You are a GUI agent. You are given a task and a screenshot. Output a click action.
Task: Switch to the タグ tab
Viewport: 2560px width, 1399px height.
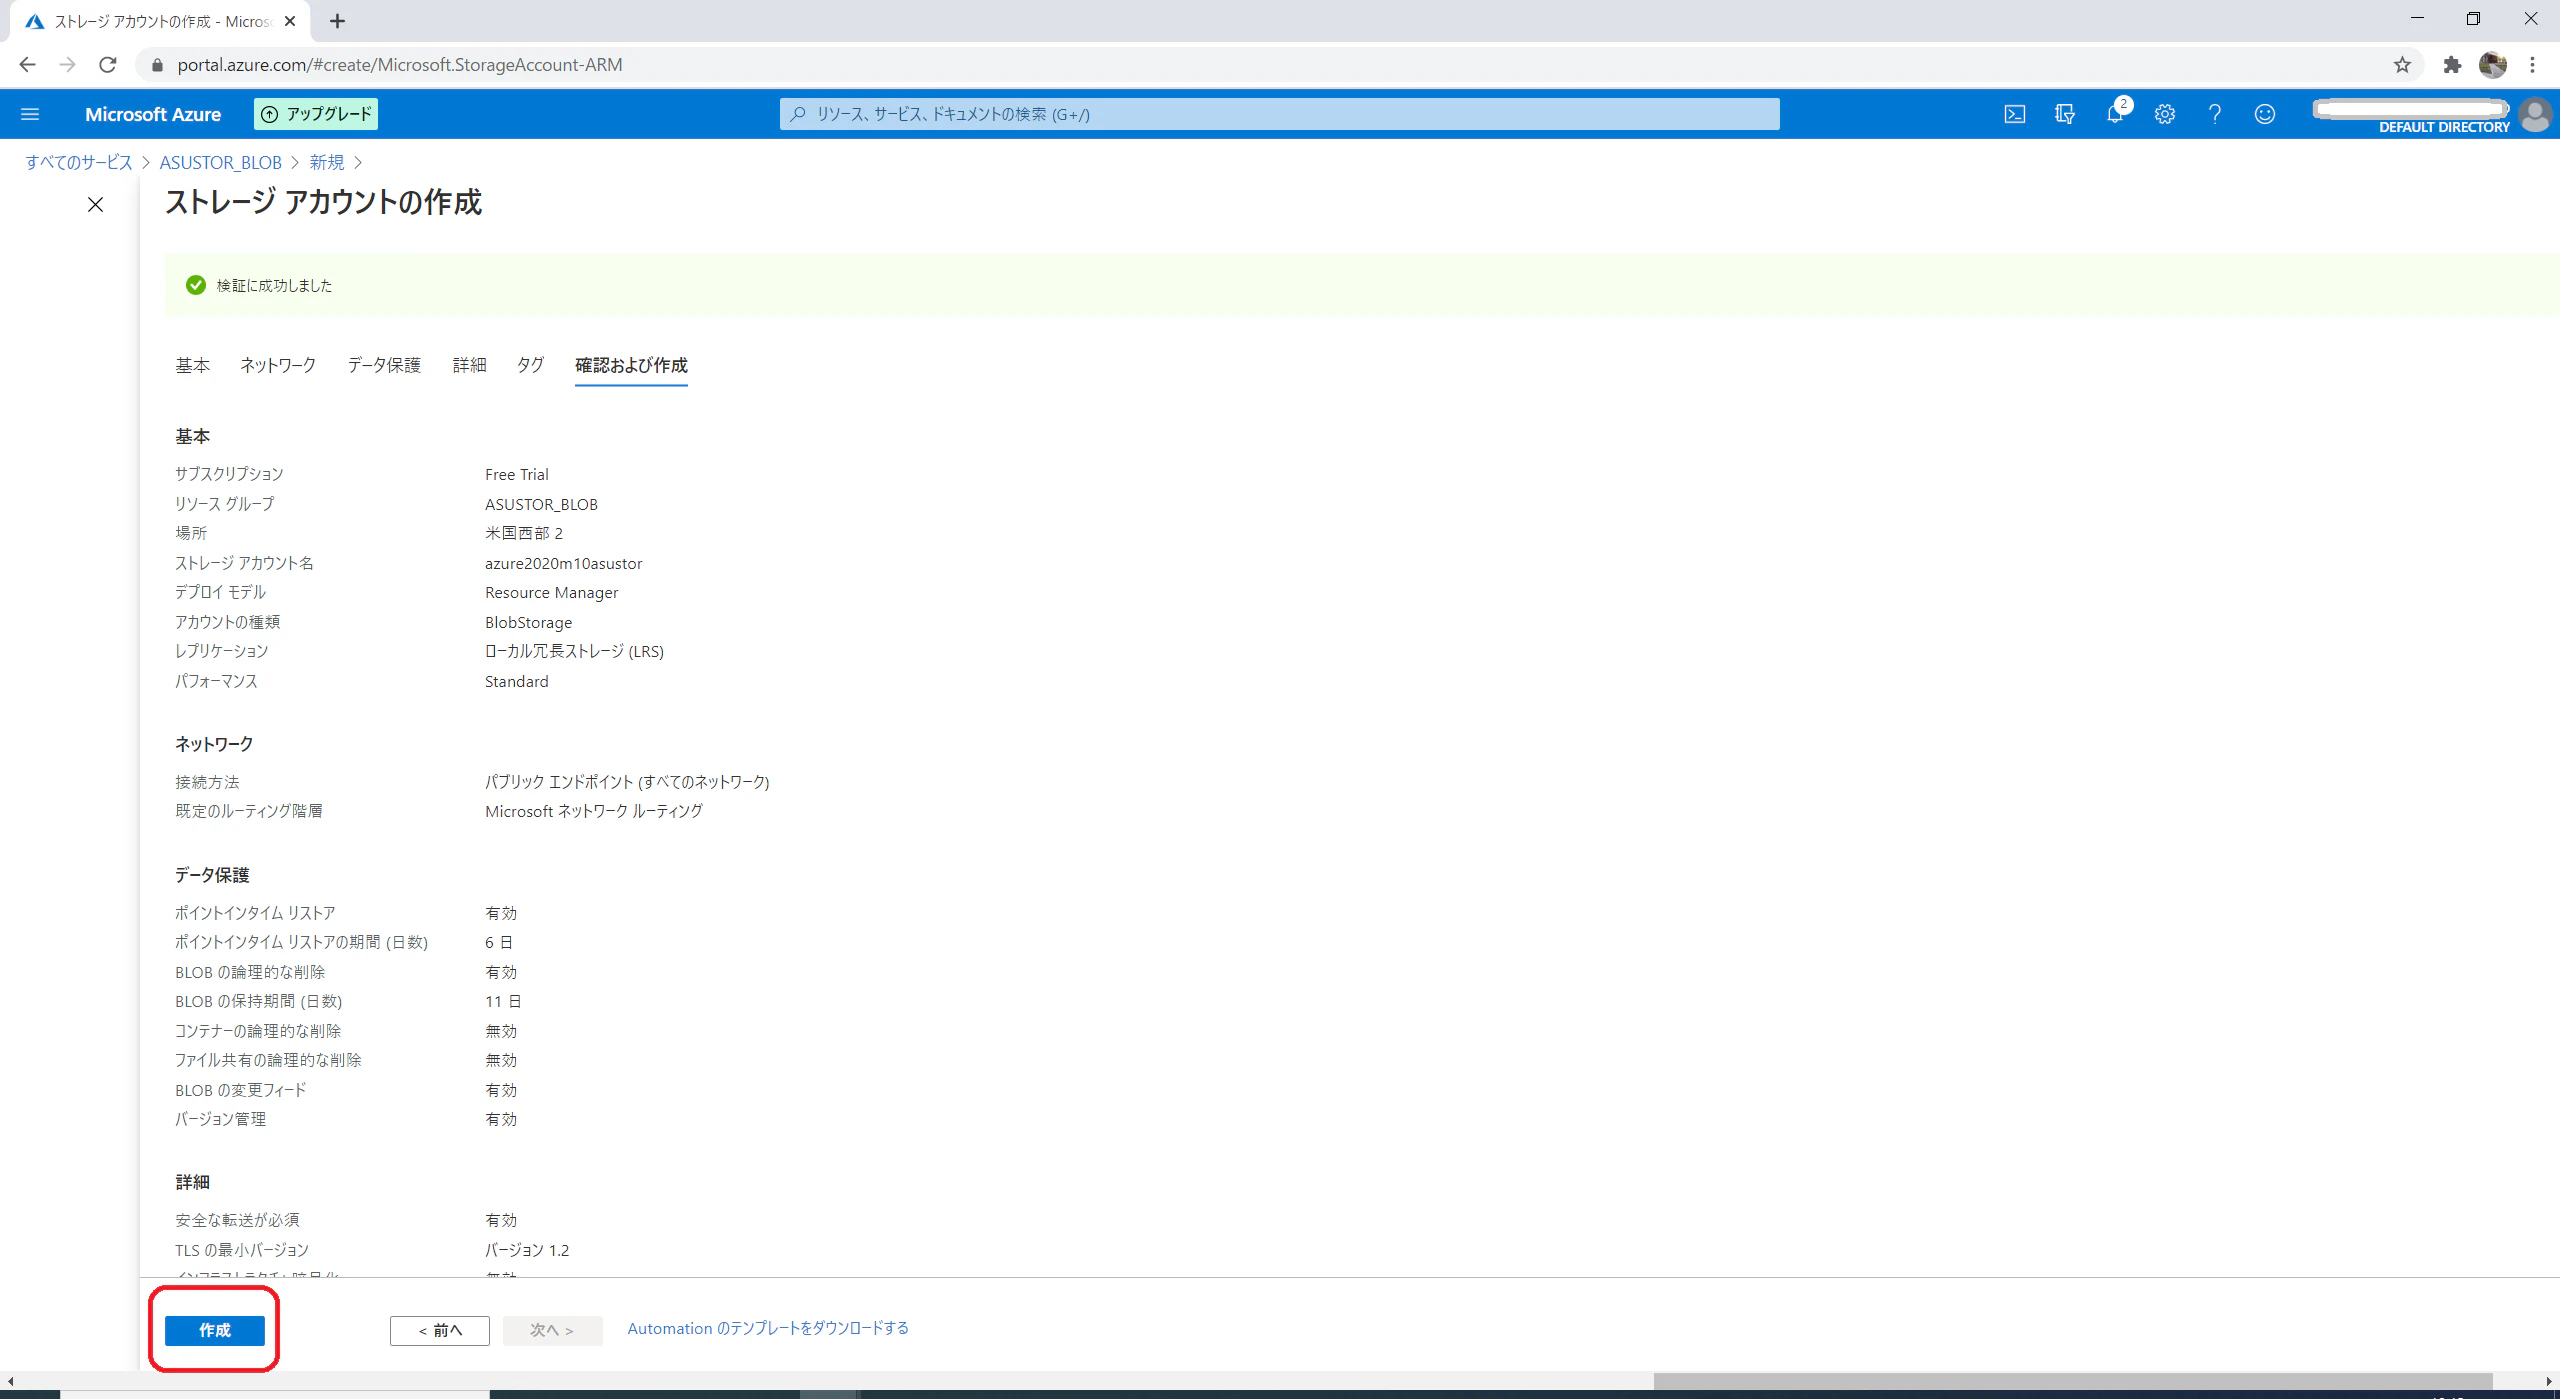coord(530,365)
